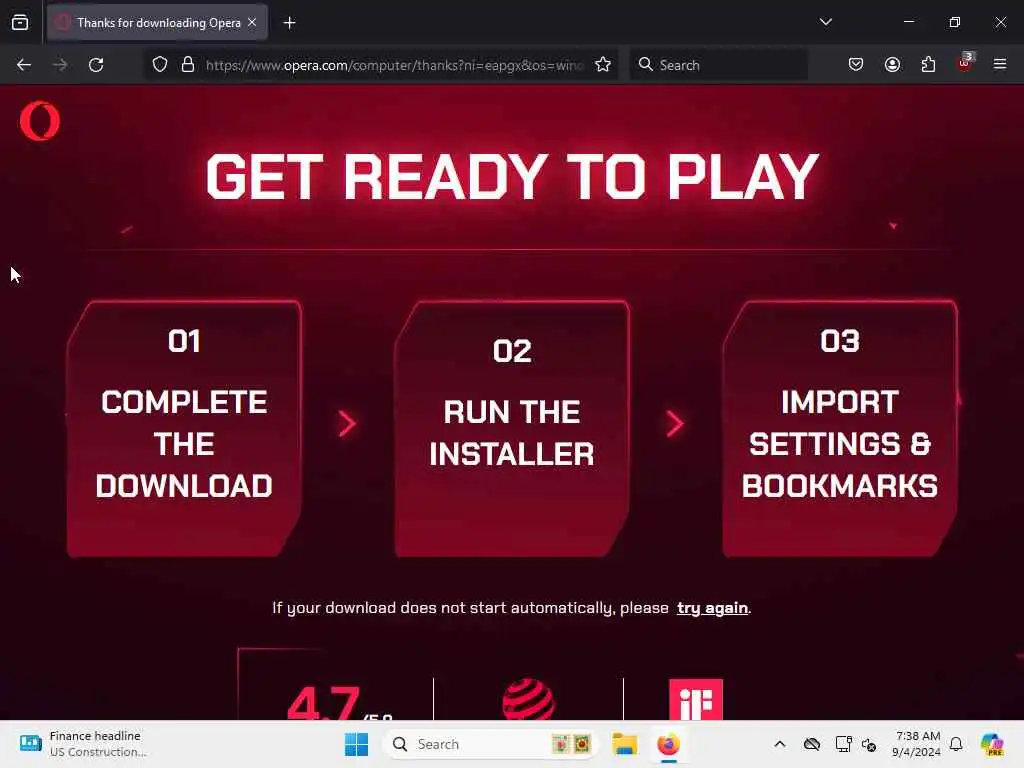This screenshot has width=1024, height=768.
Task: View site security padlock info
Action: (x=188, y=65)
